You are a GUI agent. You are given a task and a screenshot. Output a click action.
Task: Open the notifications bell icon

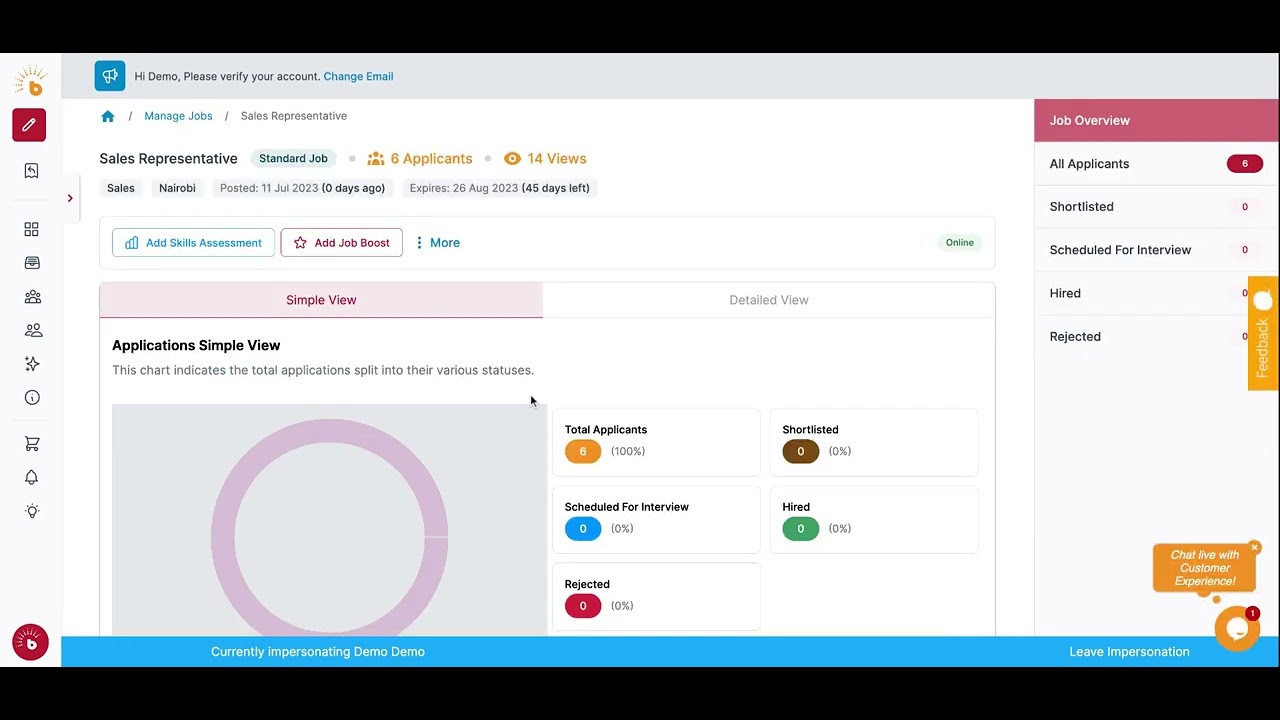[x=32, y=477]
